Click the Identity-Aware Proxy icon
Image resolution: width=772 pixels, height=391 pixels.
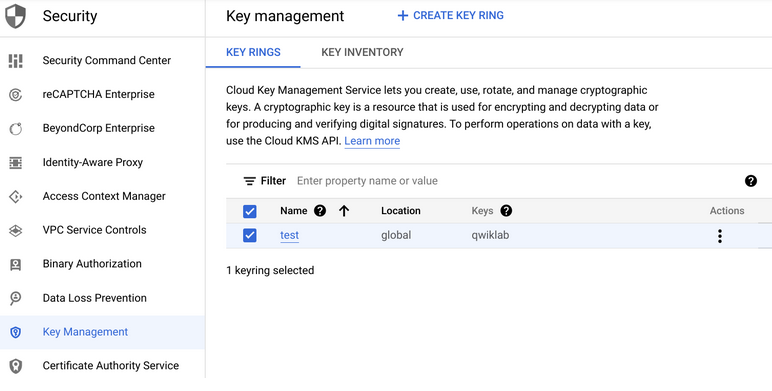pos(16,163)
